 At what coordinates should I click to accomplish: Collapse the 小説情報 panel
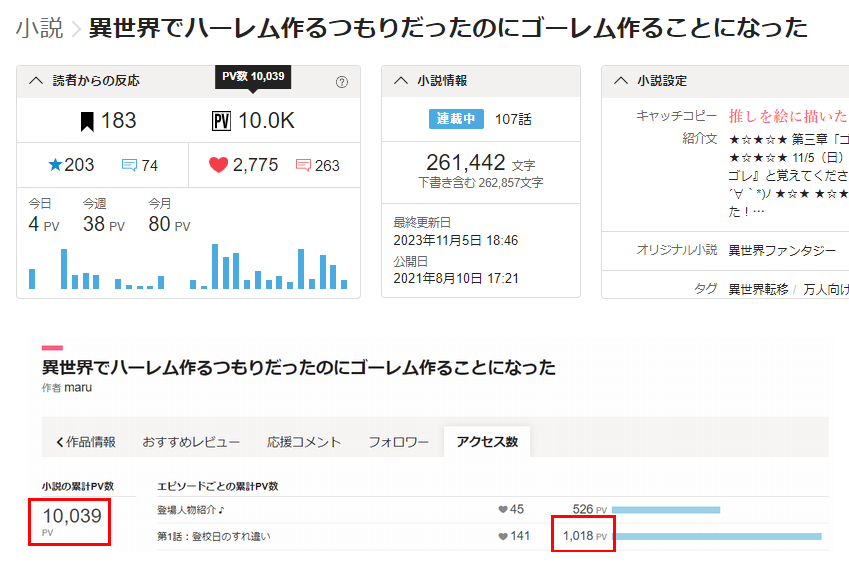click(402, 81)
